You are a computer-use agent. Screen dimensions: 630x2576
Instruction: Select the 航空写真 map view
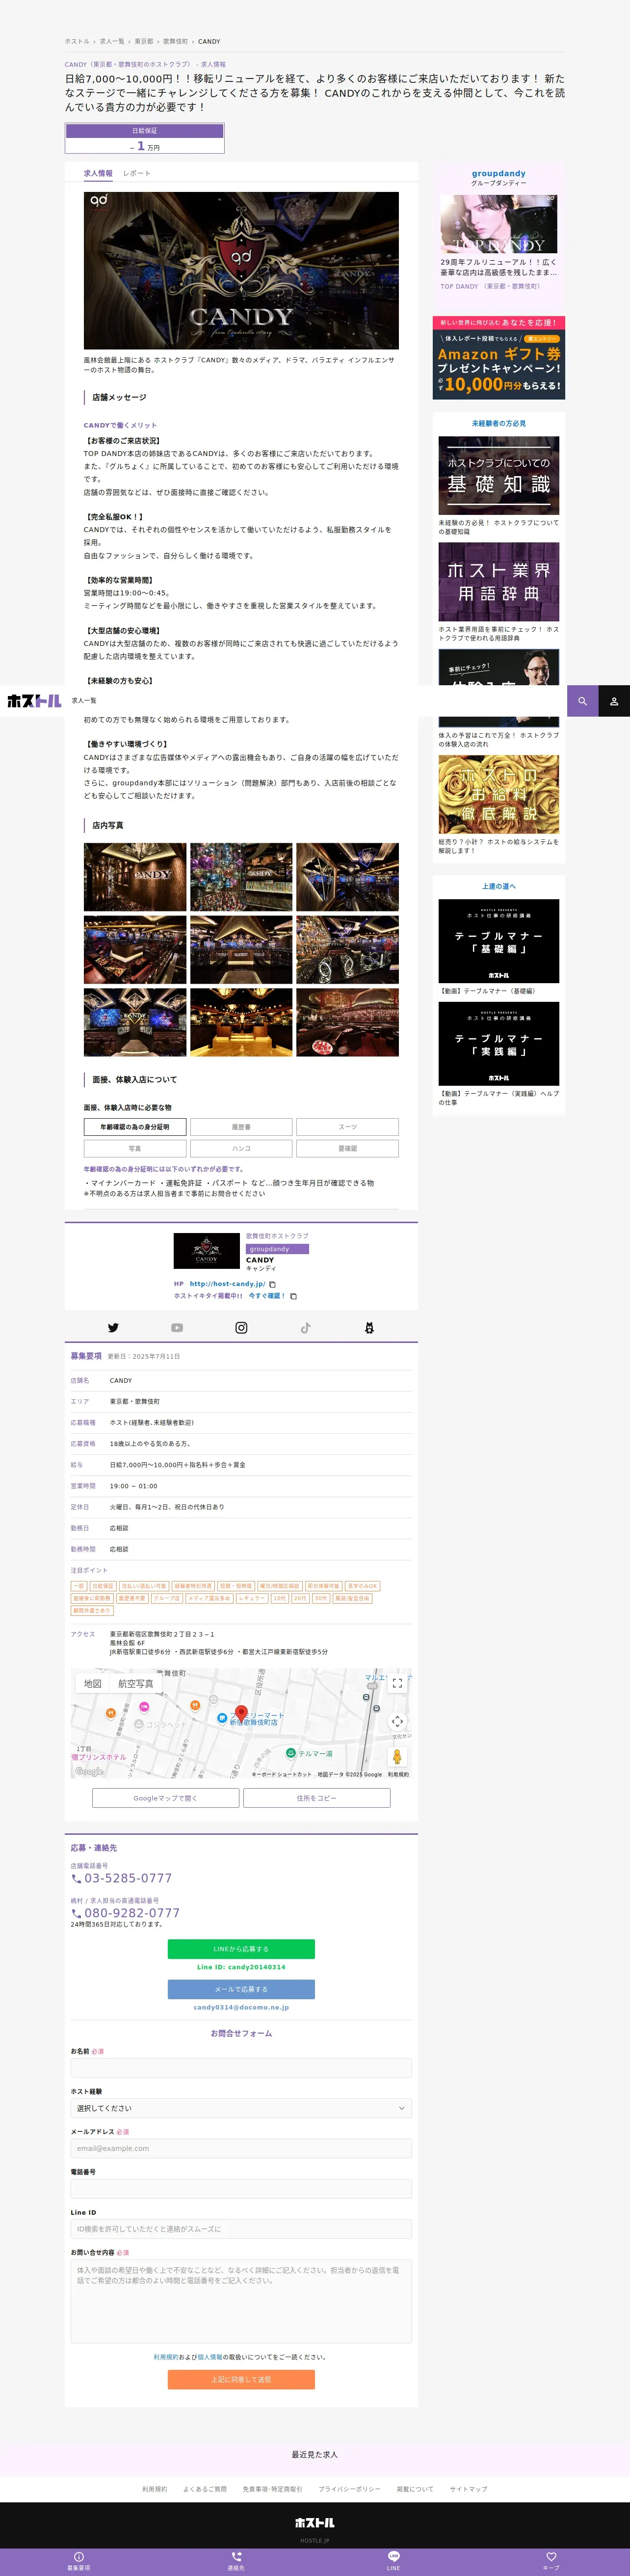[x=136, y=1684]
